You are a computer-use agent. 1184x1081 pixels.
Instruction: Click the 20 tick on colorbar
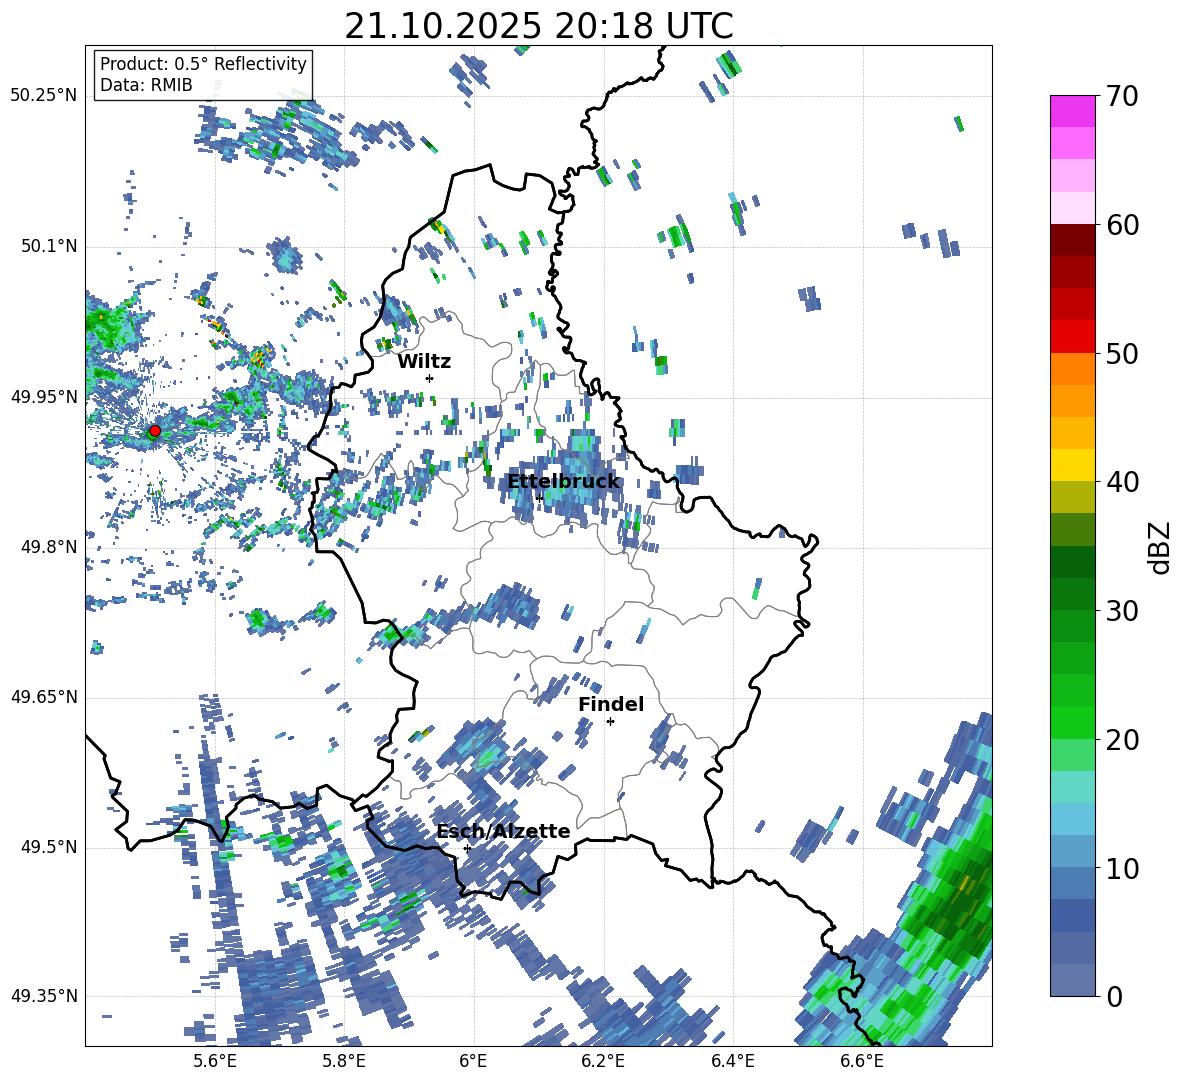1122,739
